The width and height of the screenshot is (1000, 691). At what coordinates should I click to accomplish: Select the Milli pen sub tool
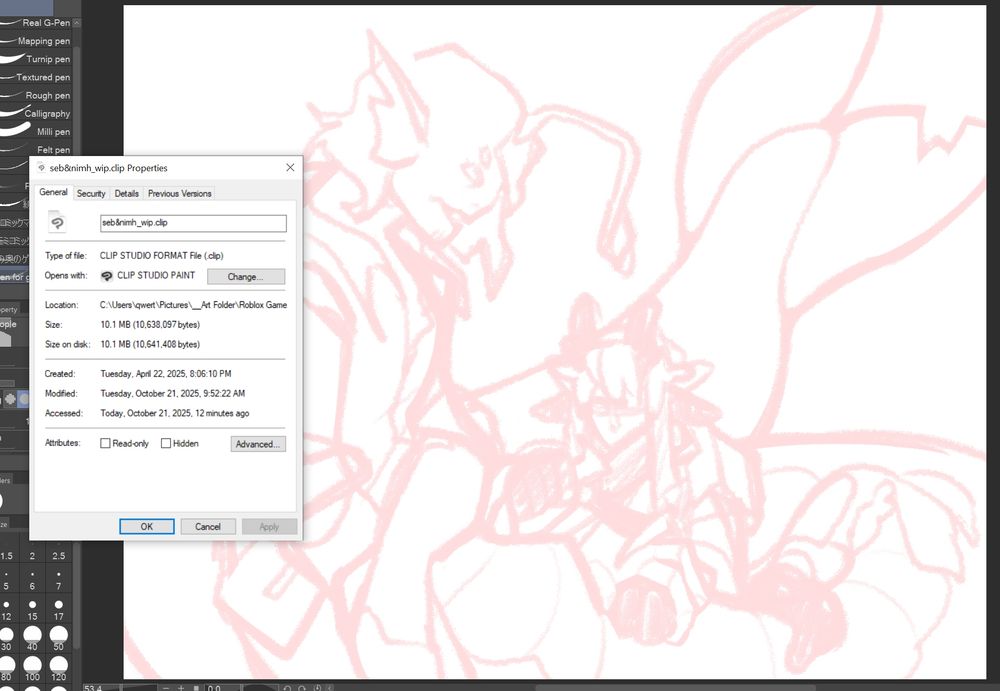click(x=36, y=131)
